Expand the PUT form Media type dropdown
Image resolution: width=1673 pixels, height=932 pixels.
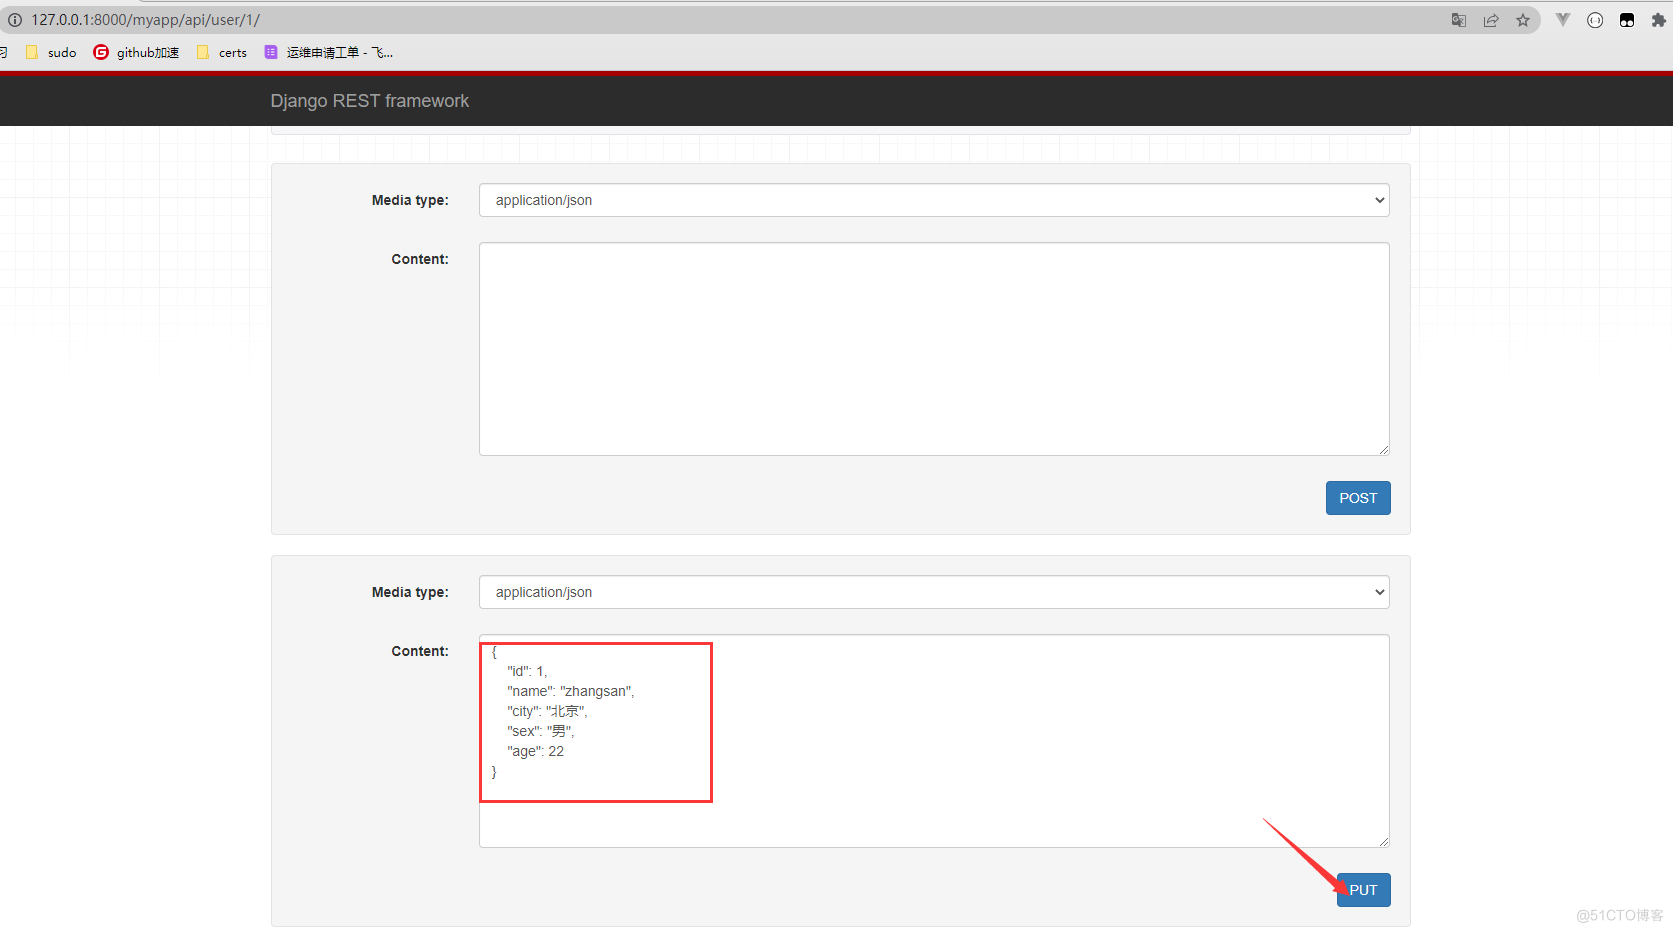[934, 592]
